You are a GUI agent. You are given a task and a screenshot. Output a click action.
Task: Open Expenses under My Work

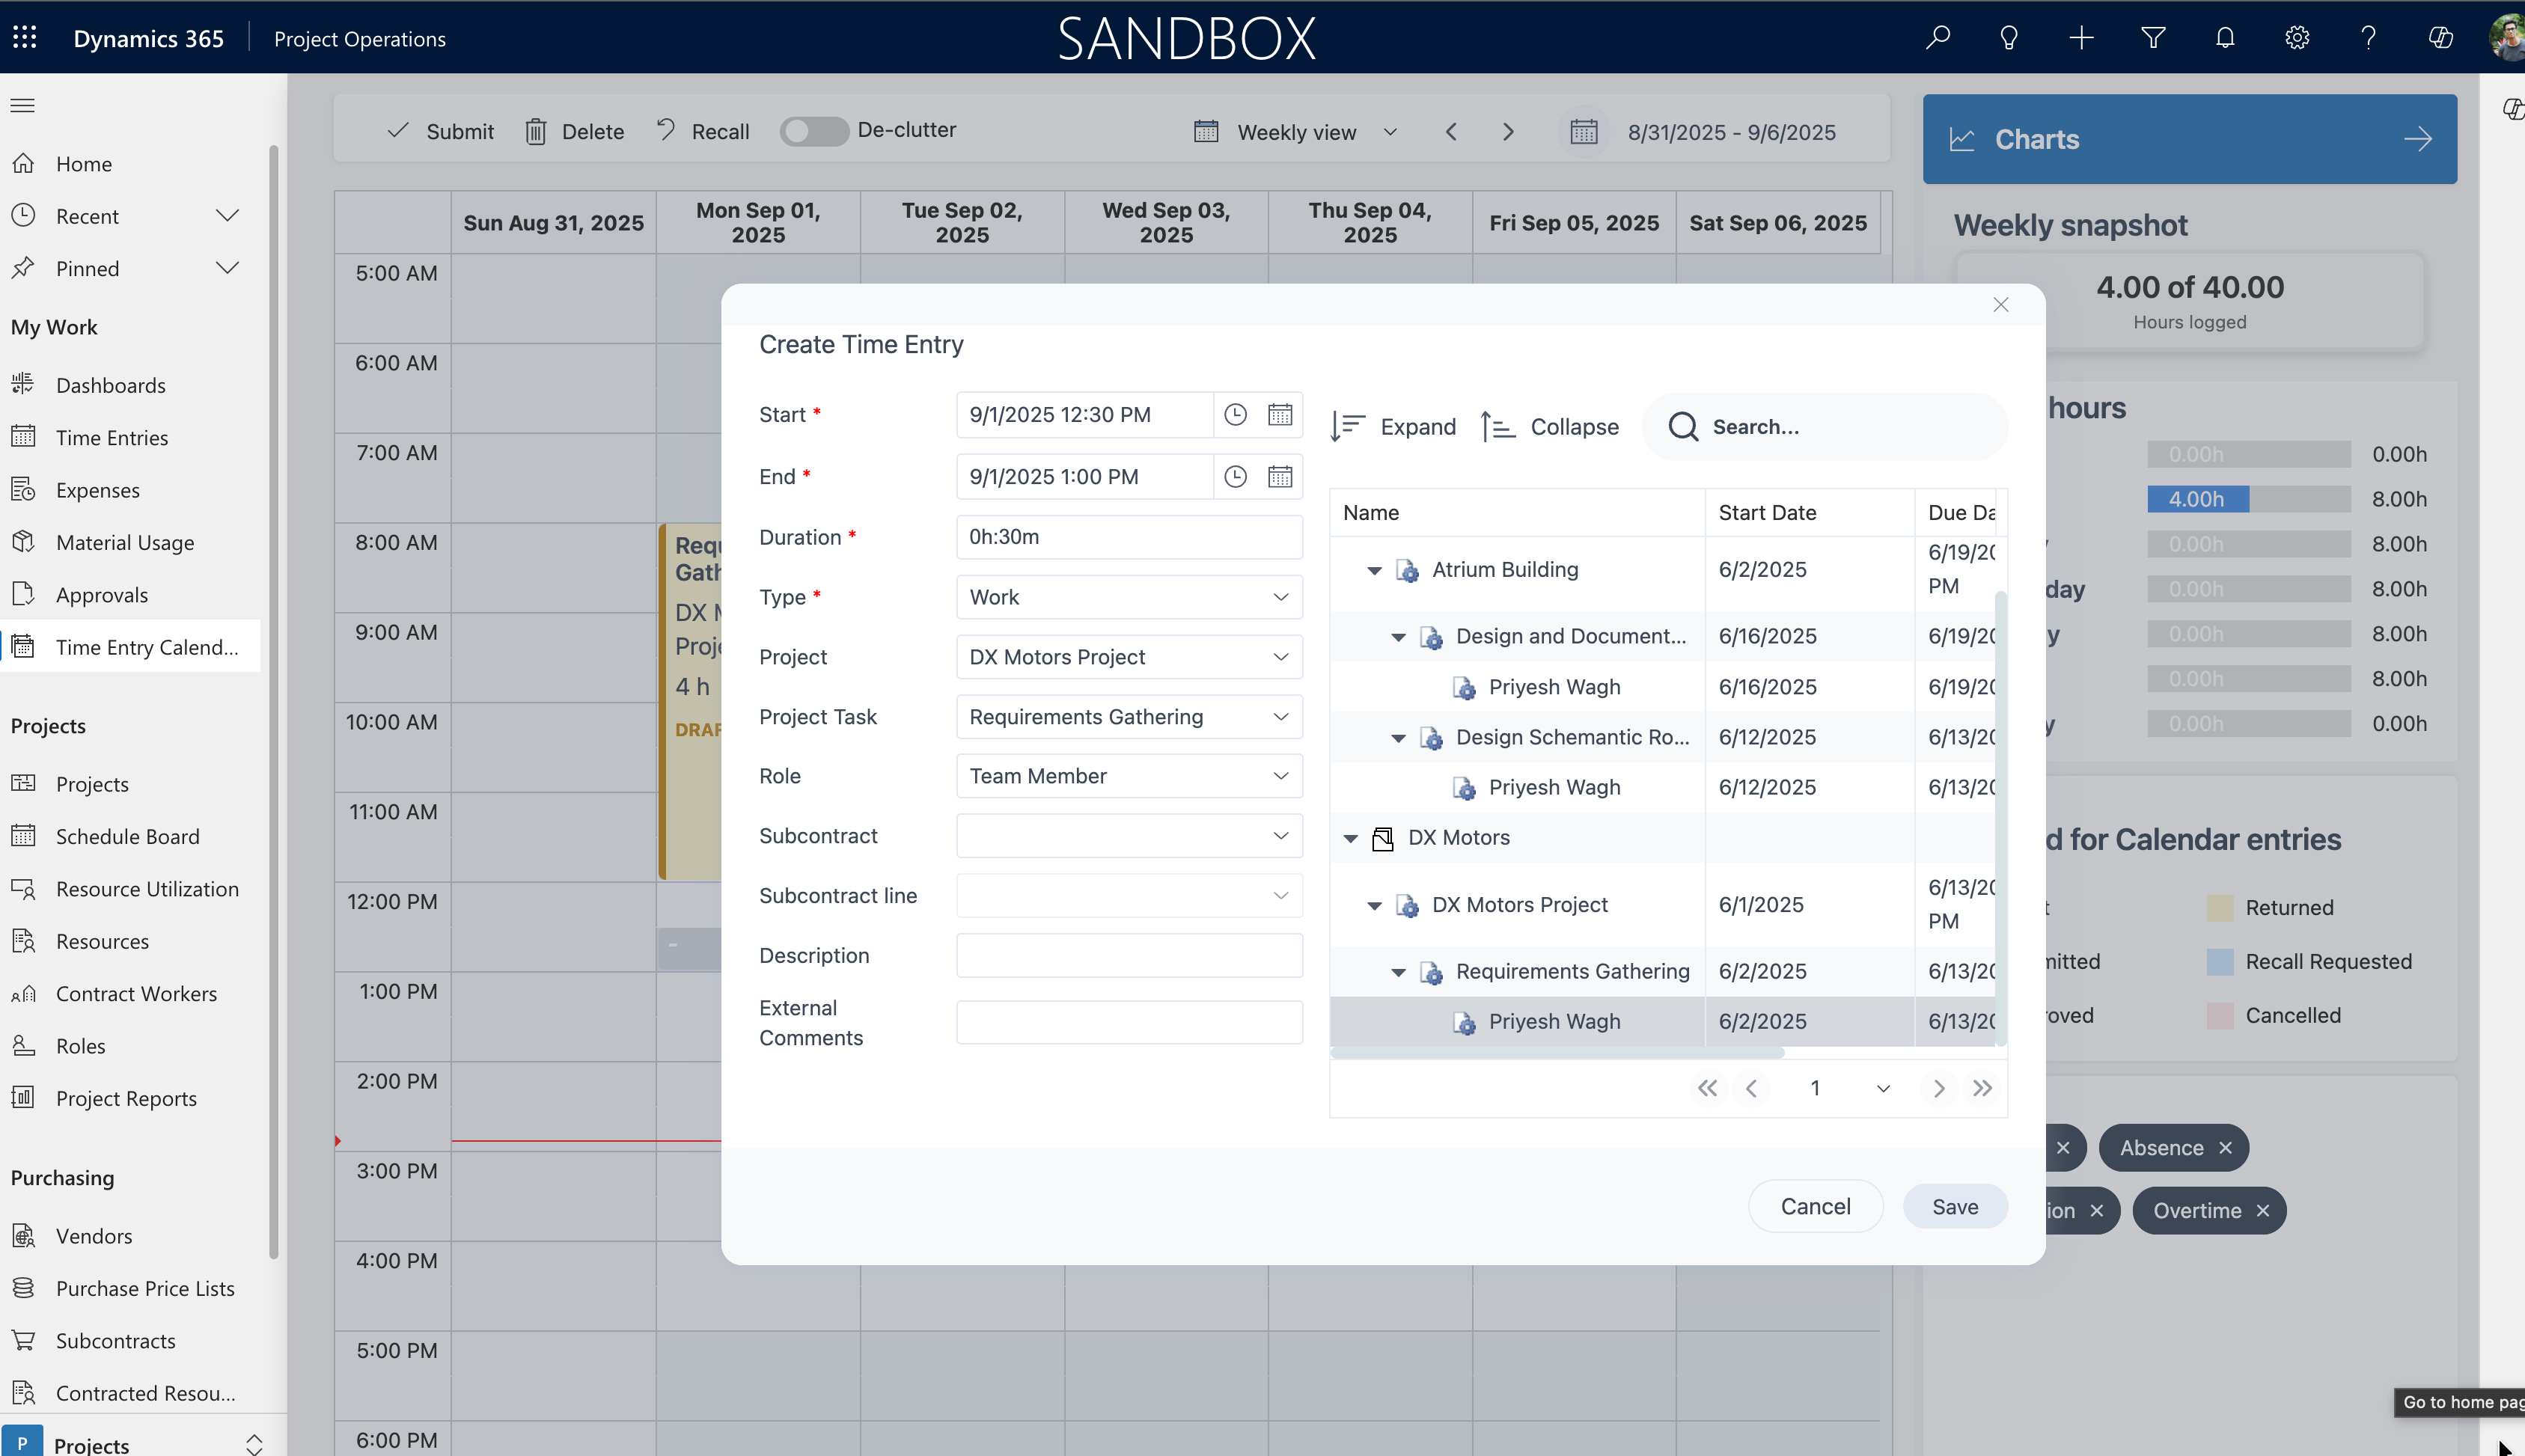coord(97,489)
